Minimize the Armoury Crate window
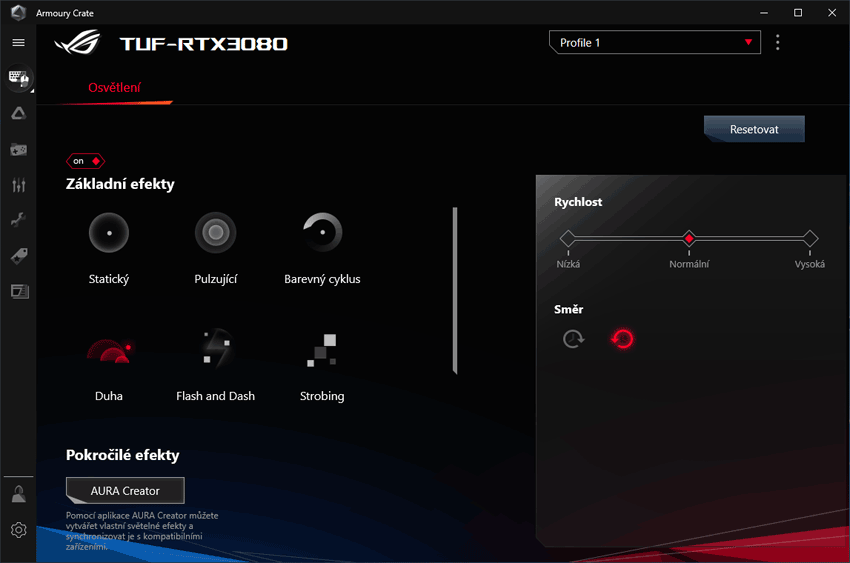 (764, 12)
